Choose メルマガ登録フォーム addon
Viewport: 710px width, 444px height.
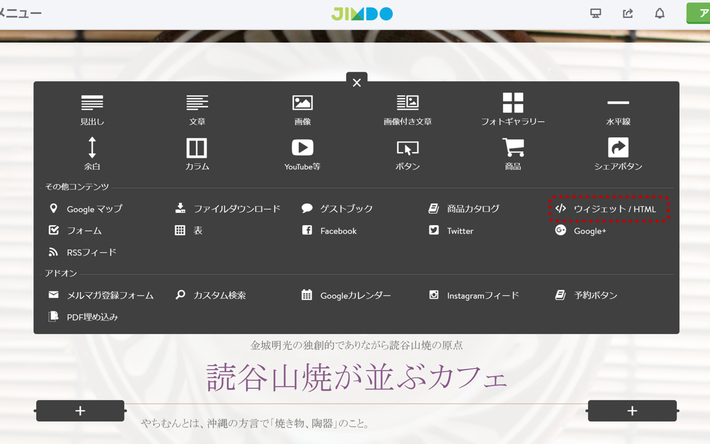[101, 295]
